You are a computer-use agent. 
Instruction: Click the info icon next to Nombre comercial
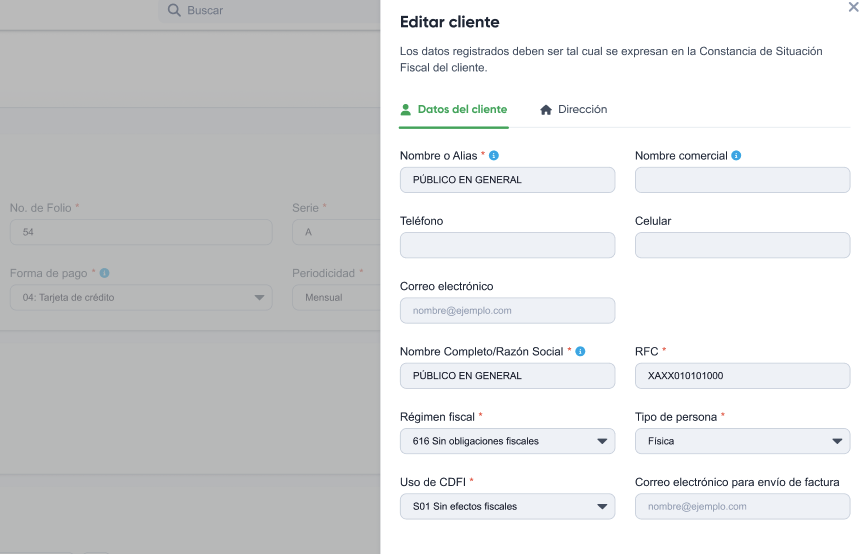(736, 155)
